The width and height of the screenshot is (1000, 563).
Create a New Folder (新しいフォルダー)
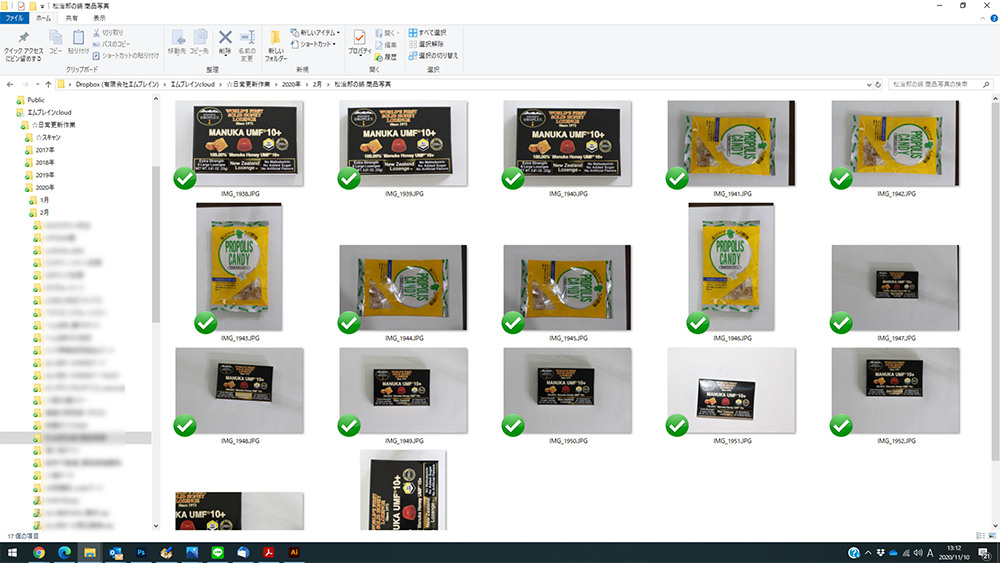pyautogui.click(x=276, y=46)
